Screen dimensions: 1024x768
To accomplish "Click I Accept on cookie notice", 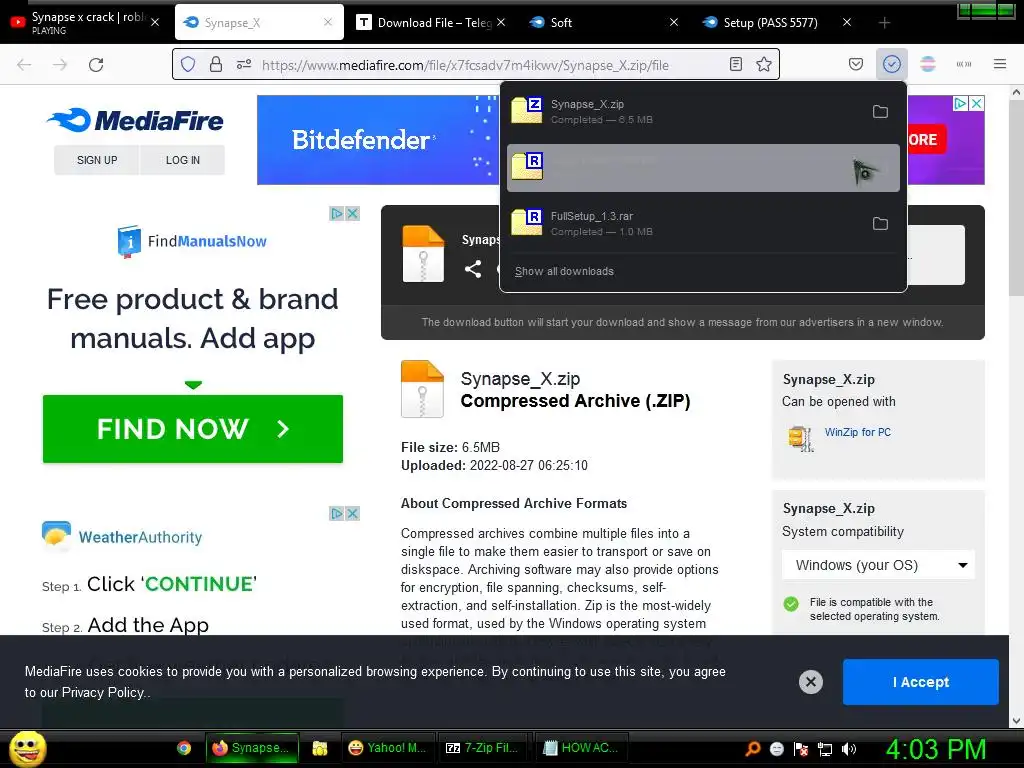I will [x=921, y=682].
